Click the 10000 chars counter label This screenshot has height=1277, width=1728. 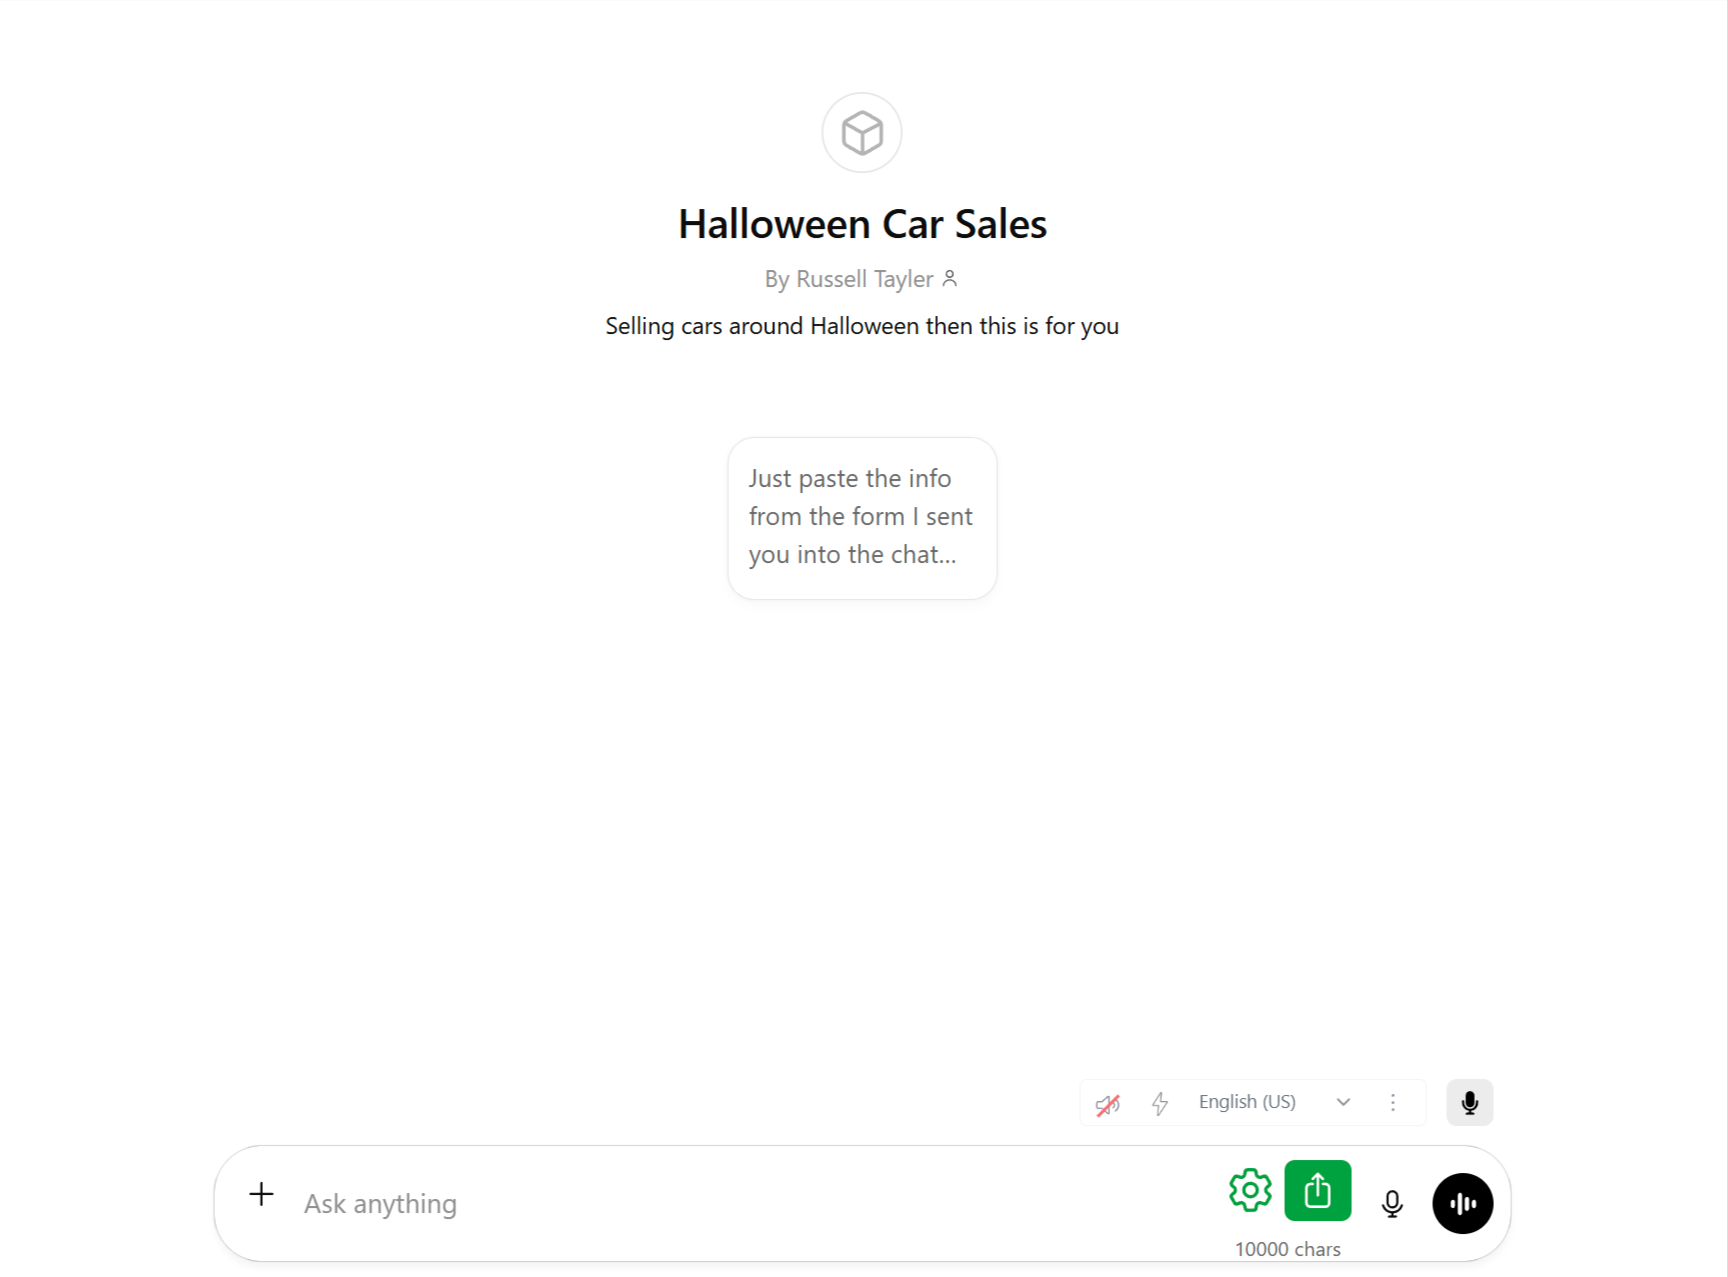[1287, 1249]
